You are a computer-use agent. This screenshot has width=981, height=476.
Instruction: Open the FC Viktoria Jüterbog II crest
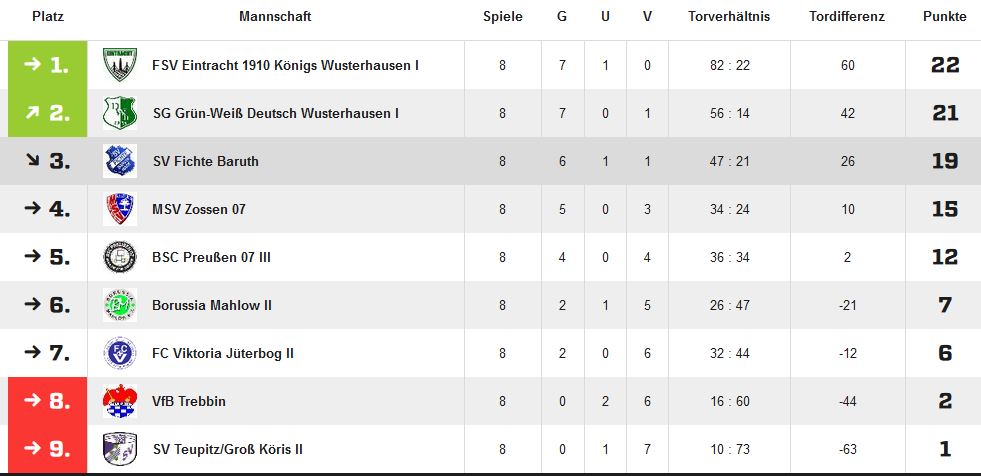click(120, 353)
